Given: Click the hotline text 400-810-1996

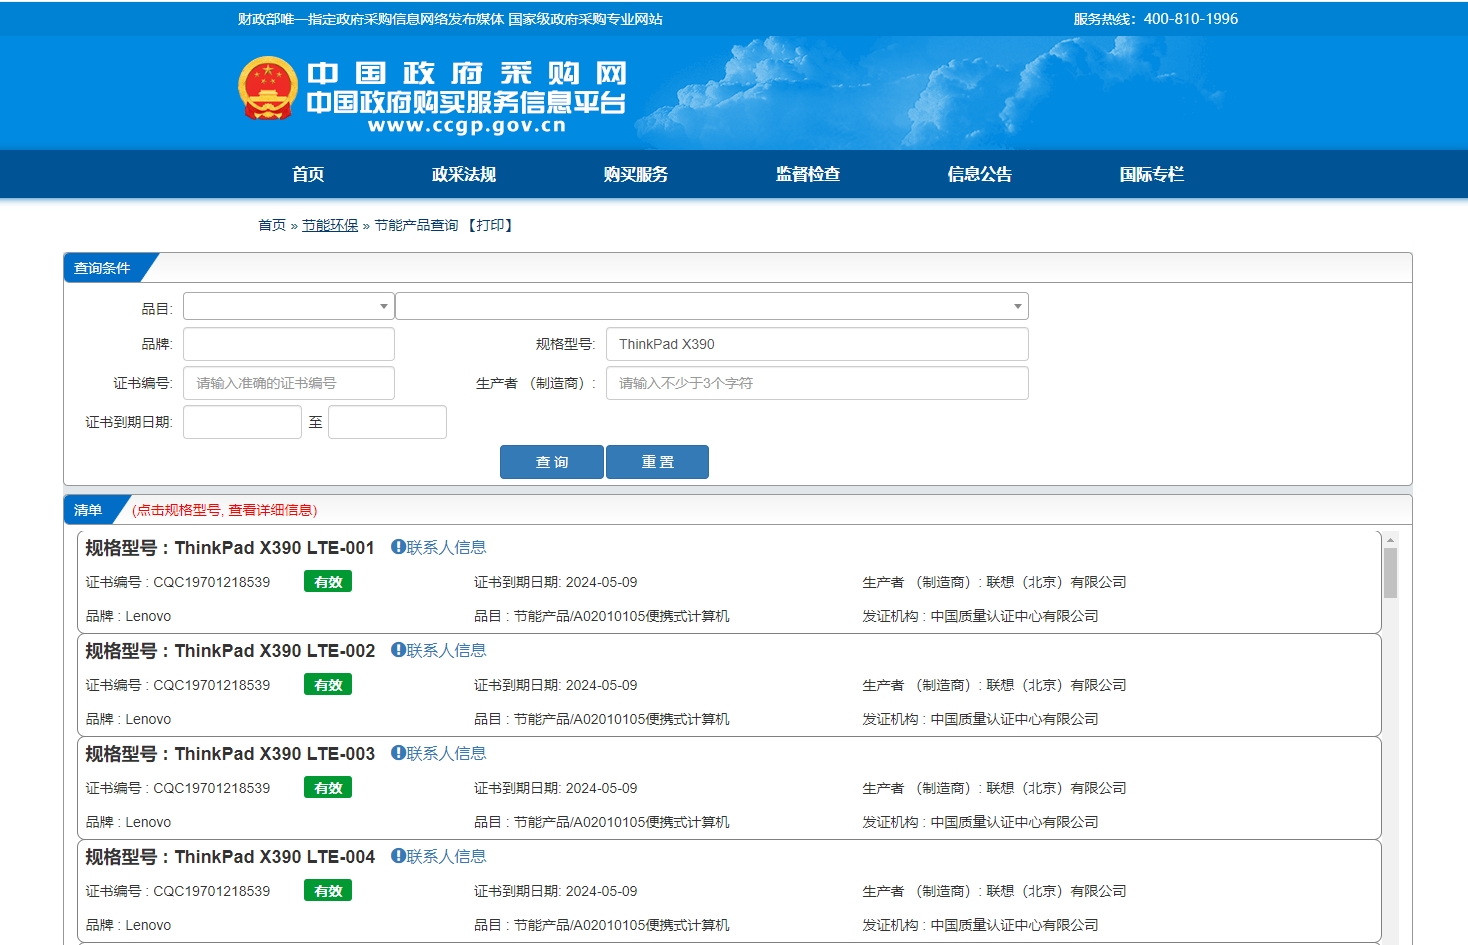Looking at the screenshot, I should 1191,18.
